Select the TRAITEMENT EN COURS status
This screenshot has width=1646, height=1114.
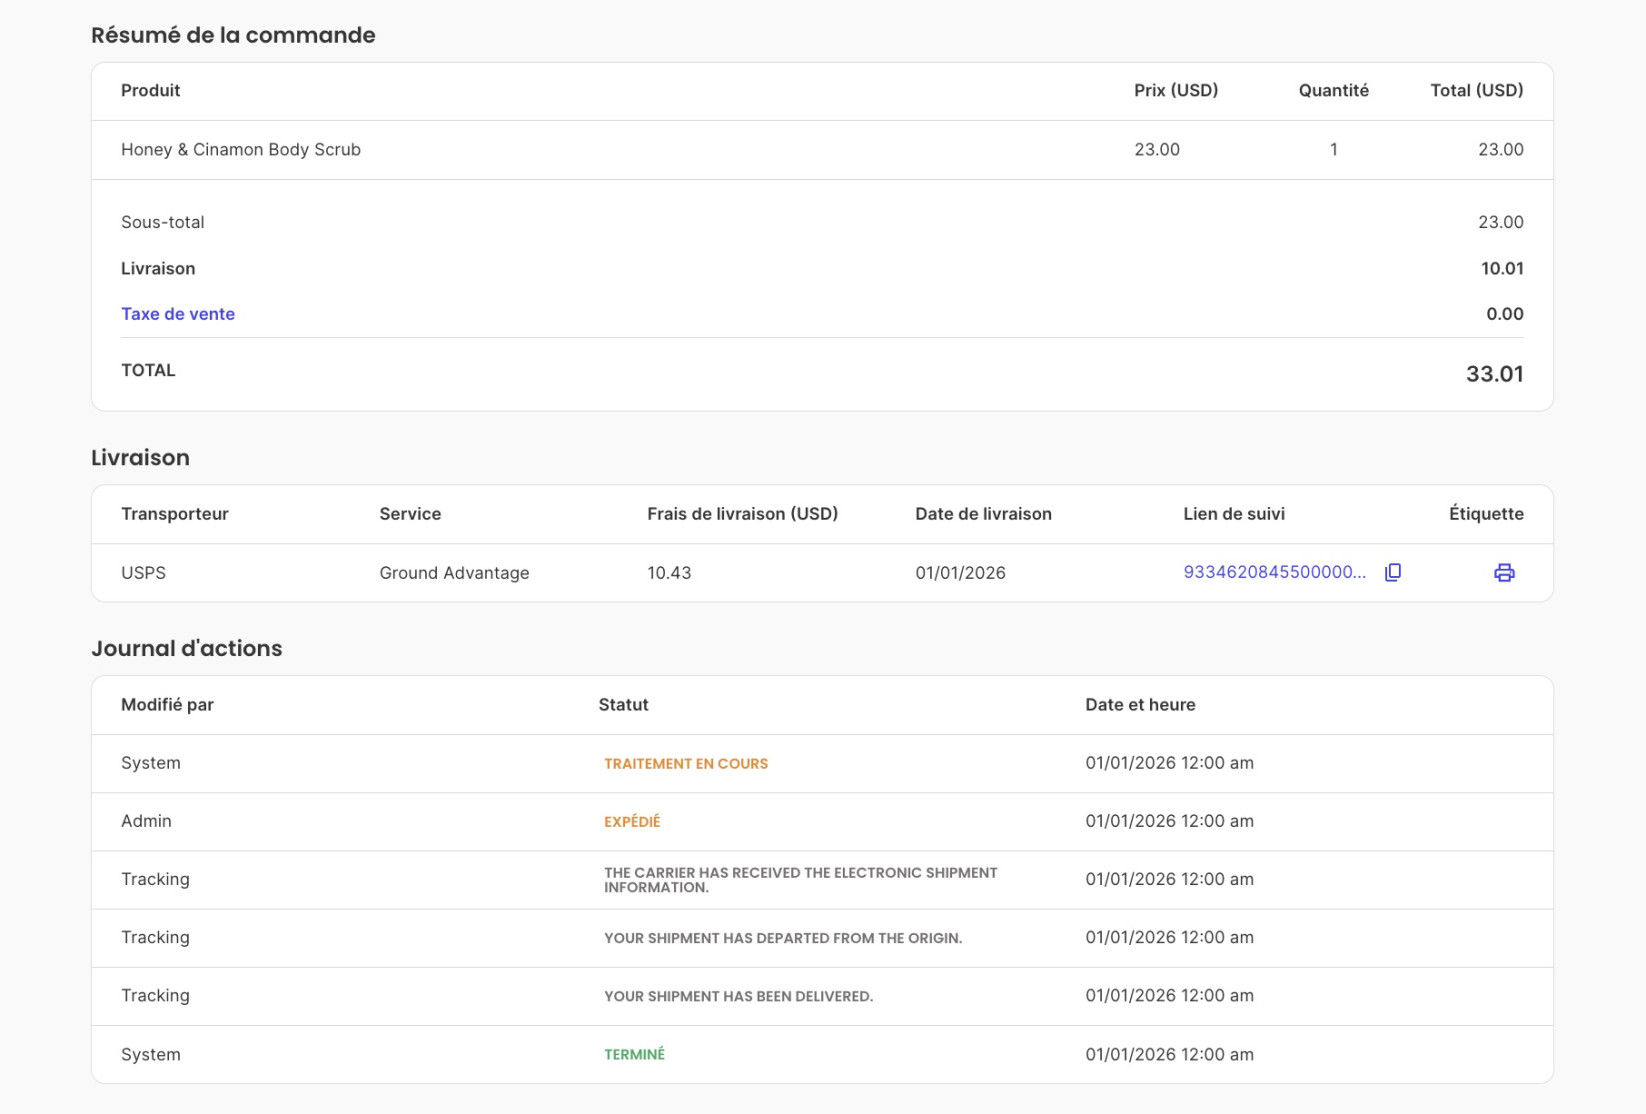coord(686,764)
